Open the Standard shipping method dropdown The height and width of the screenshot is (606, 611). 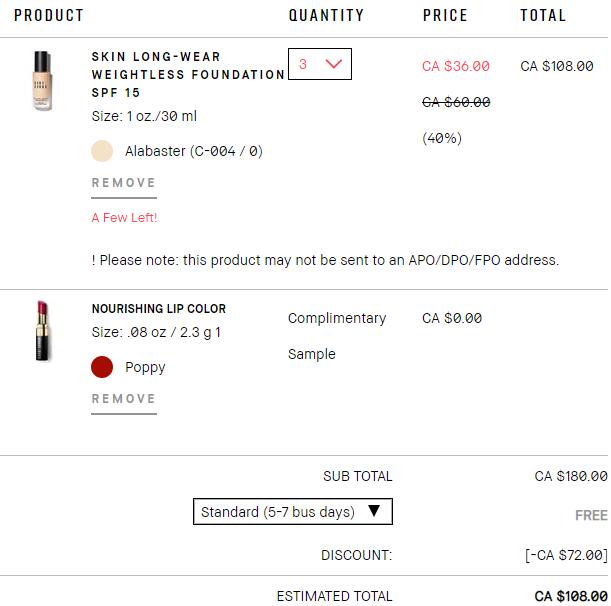pyautogui.click(x=292, y=512)
